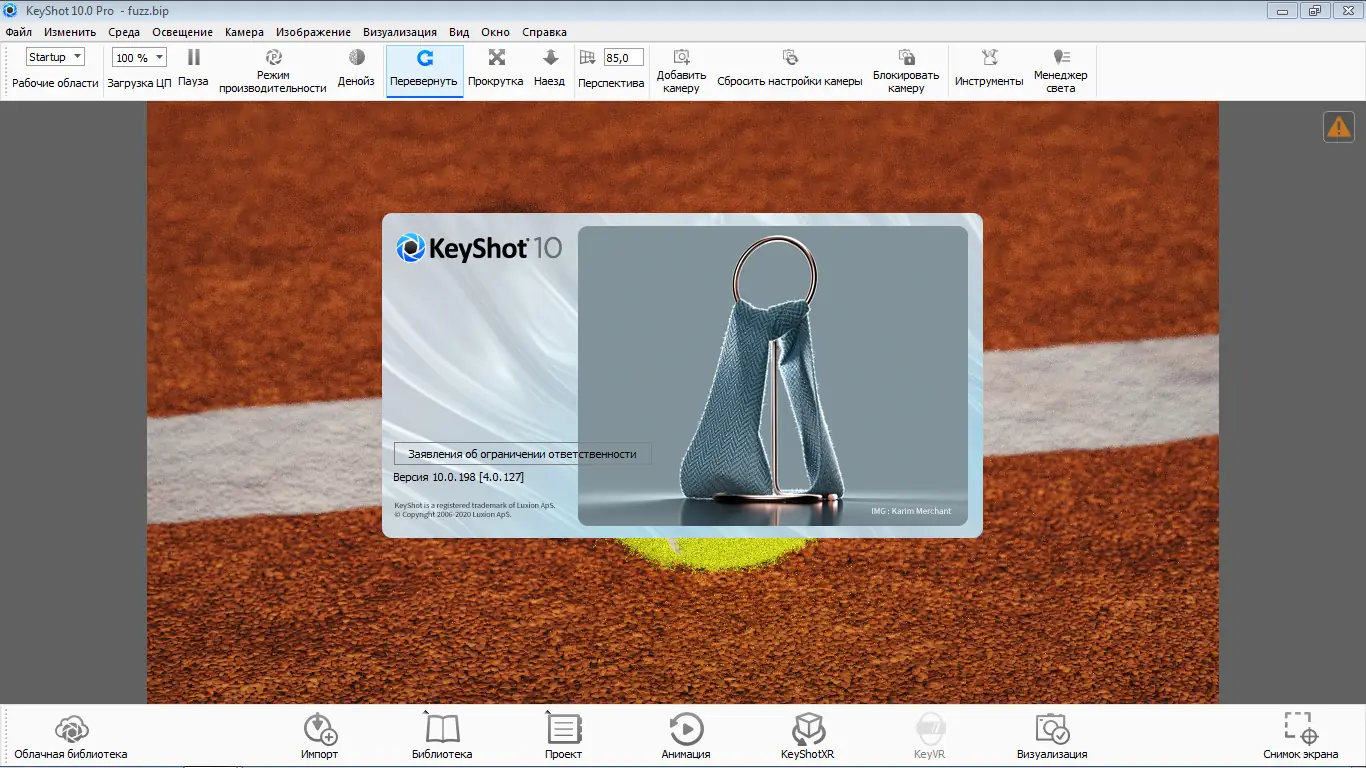The image size is (1366, 768).
Task: Open the Среда menu
Action: tap(124, 32)
